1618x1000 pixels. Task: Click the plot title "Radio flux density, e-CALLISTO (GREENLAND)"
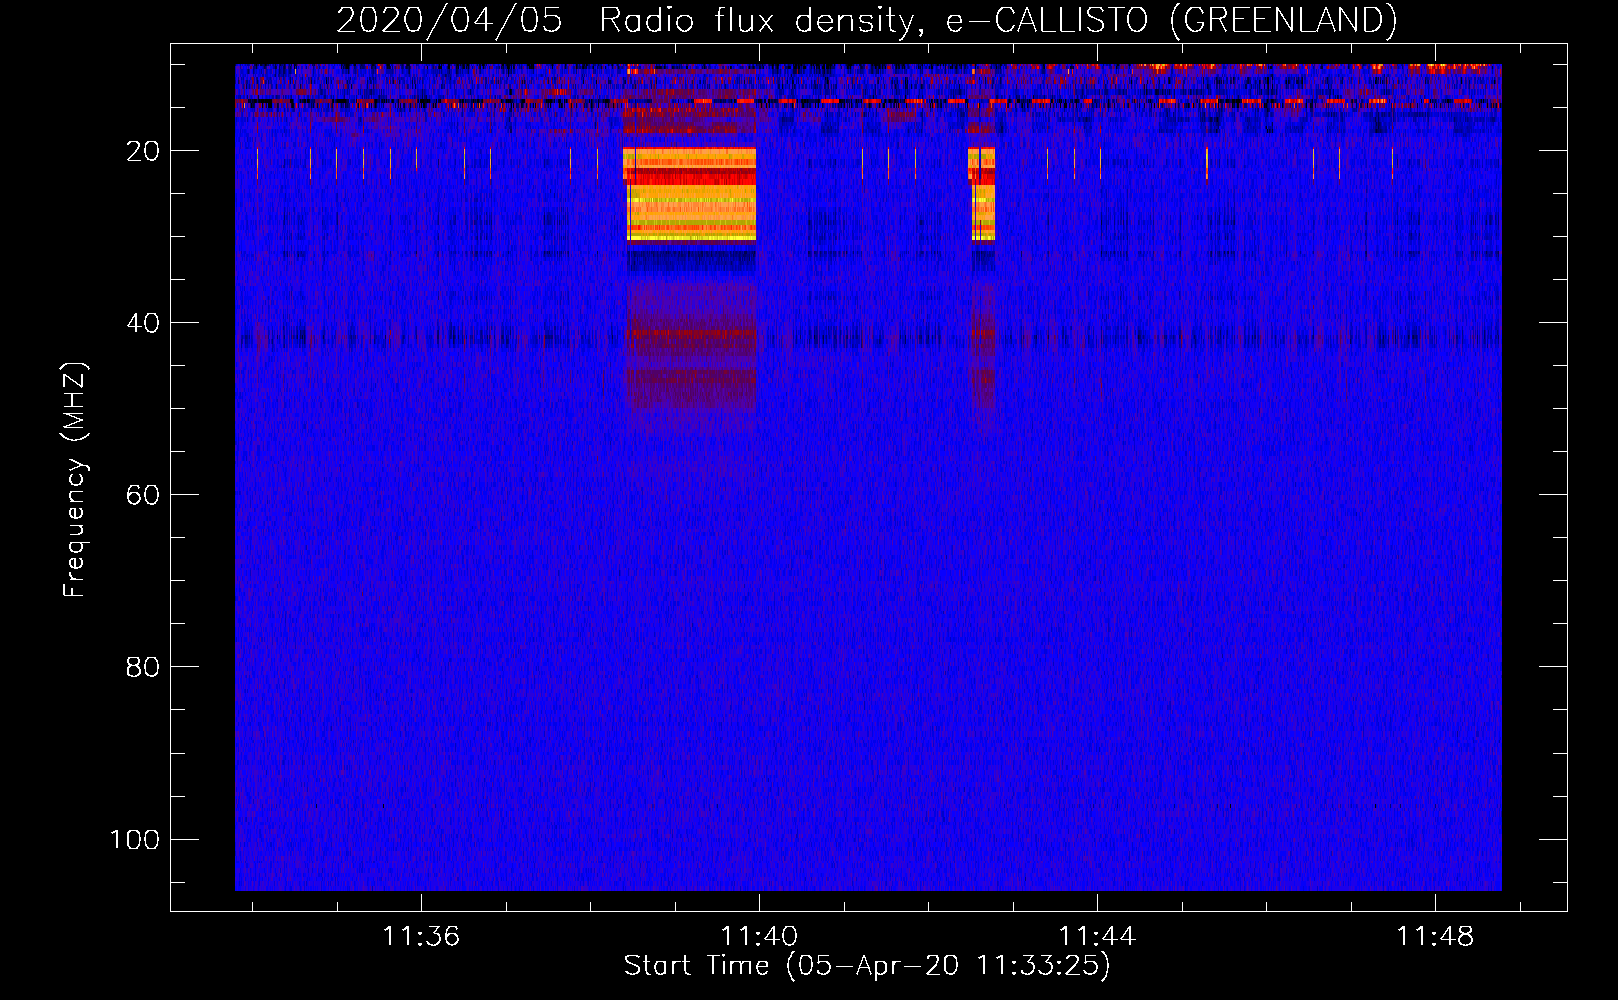click(998, 20)
